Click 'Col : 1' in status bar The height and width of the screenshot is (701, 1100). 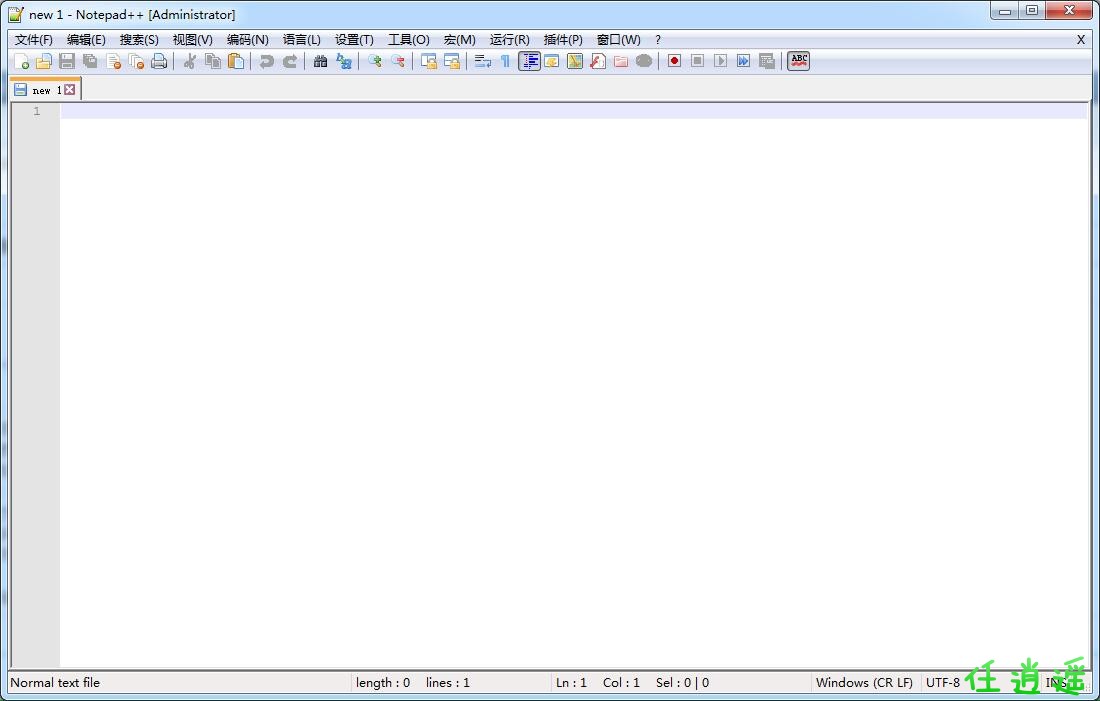coord(621,683)
